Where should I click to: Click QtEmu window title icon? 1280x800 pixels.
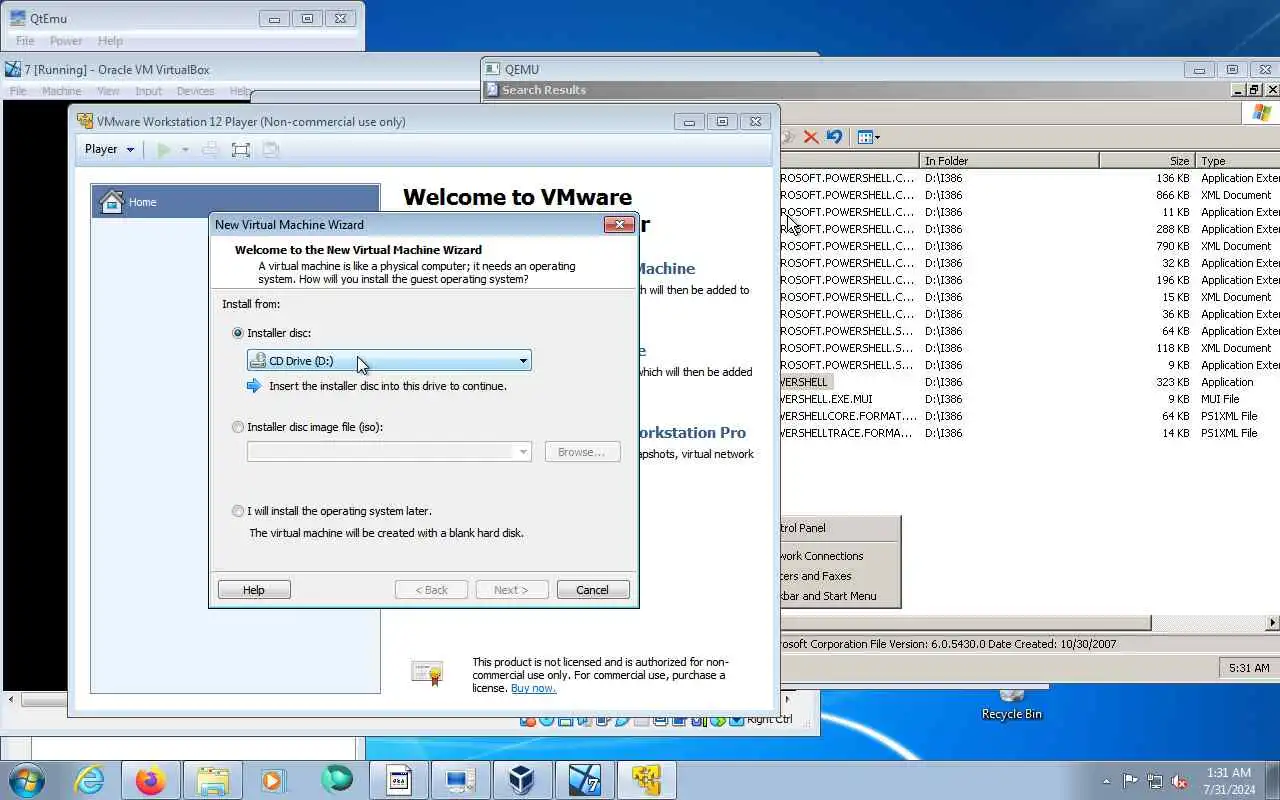(x=18, y=18)
